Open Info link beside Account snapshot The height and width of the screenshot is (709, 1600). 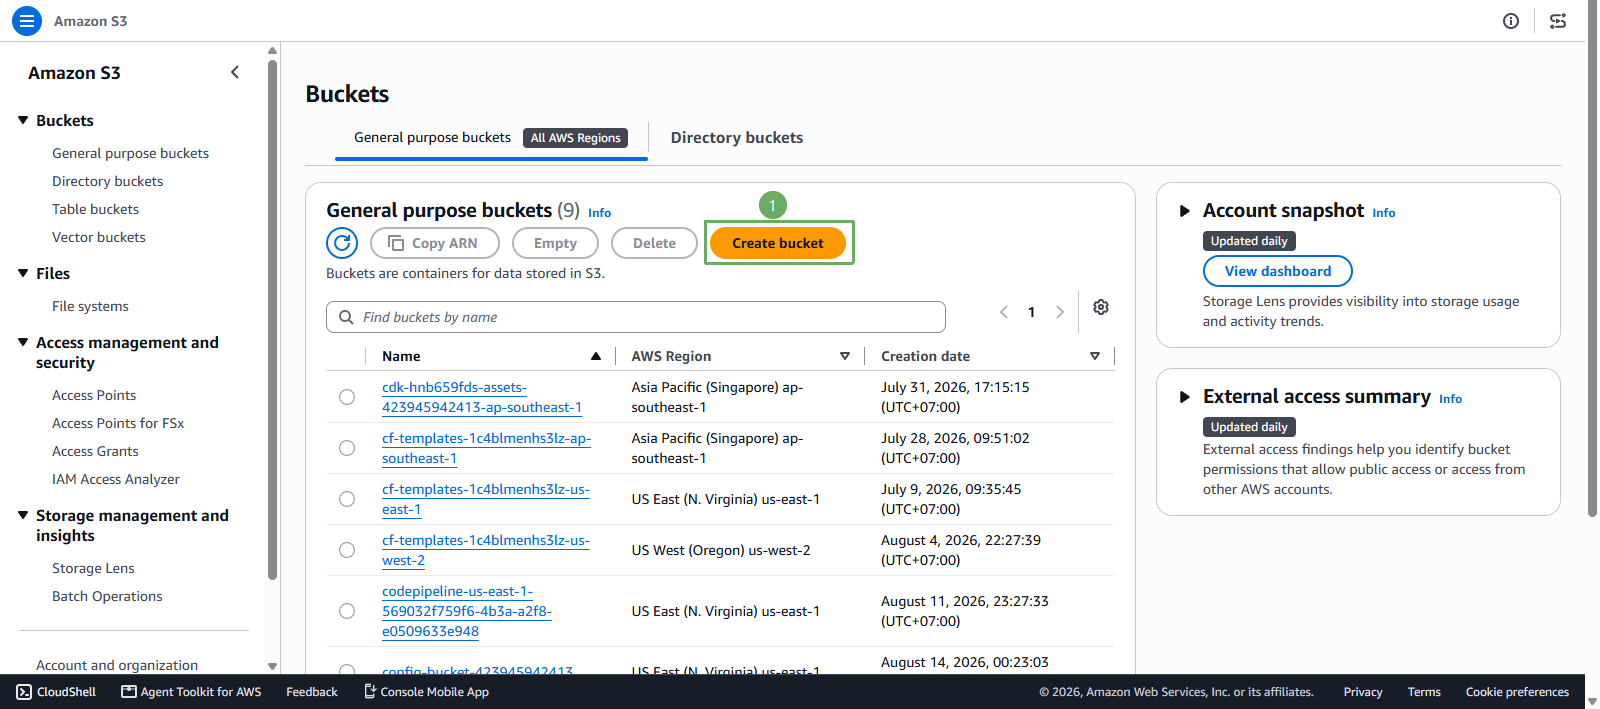coord(1384,213)
